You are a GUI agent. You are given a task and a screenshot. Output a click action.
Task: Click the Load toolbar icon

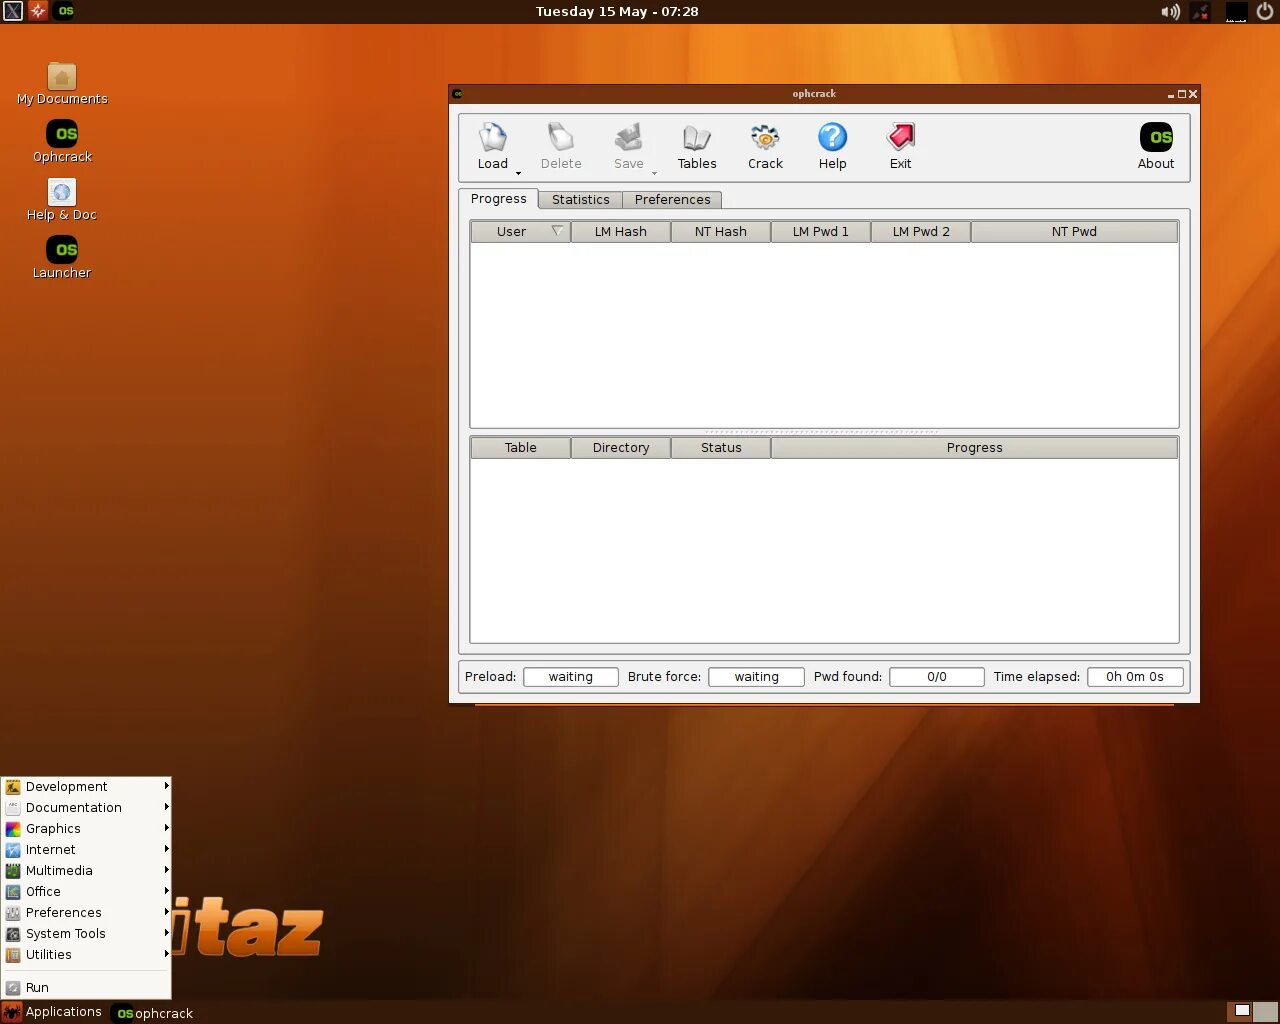point(492,137)
